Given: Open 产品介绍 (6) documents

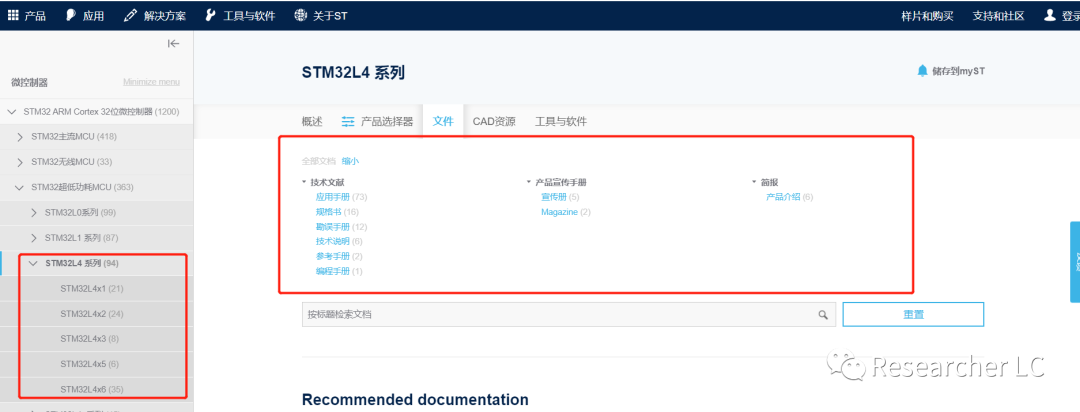Looking at the screenshot, I should (789, 197).
